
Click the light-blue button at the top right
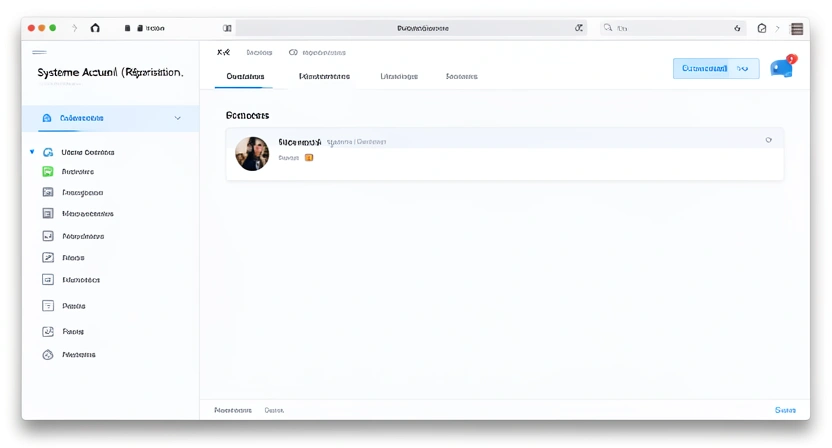coord(716,68)
